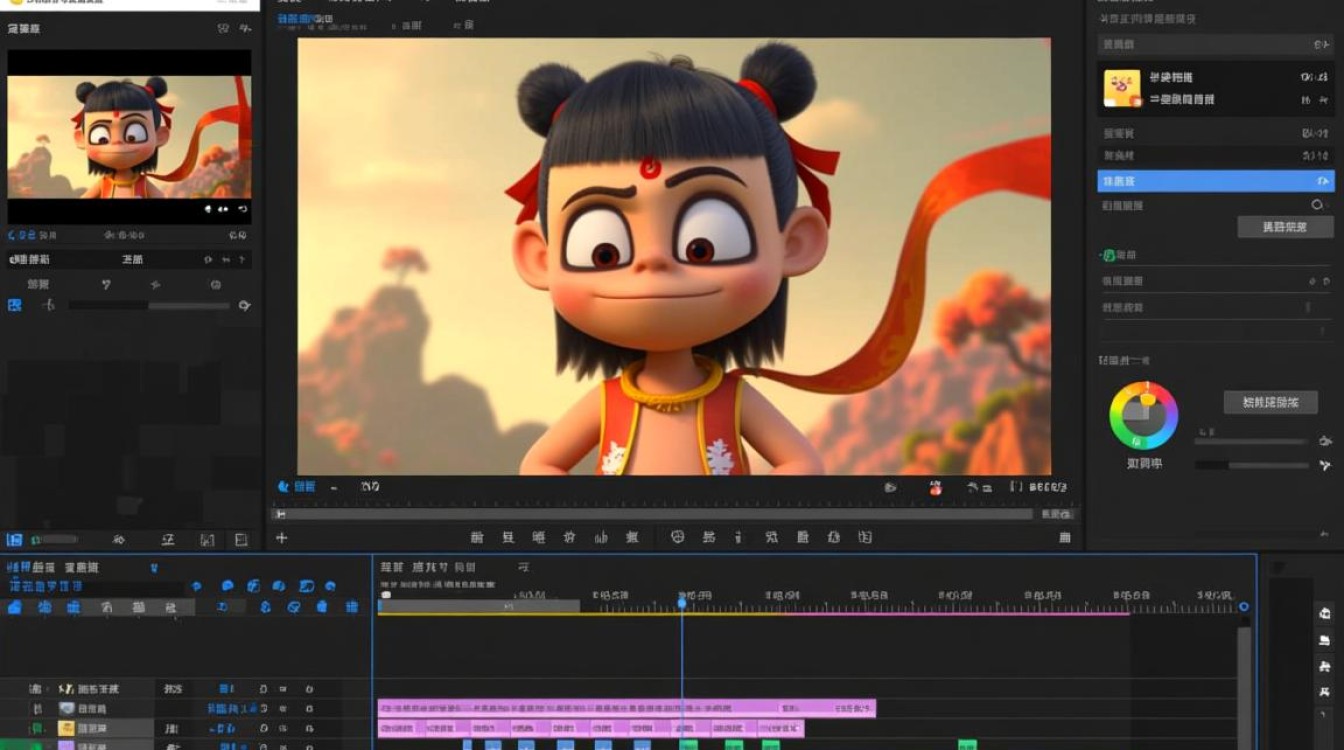Click the blue circle marker at the timeline ruler's end
This screenshot has width=1344, height=750.
(x=1244, y=607)
